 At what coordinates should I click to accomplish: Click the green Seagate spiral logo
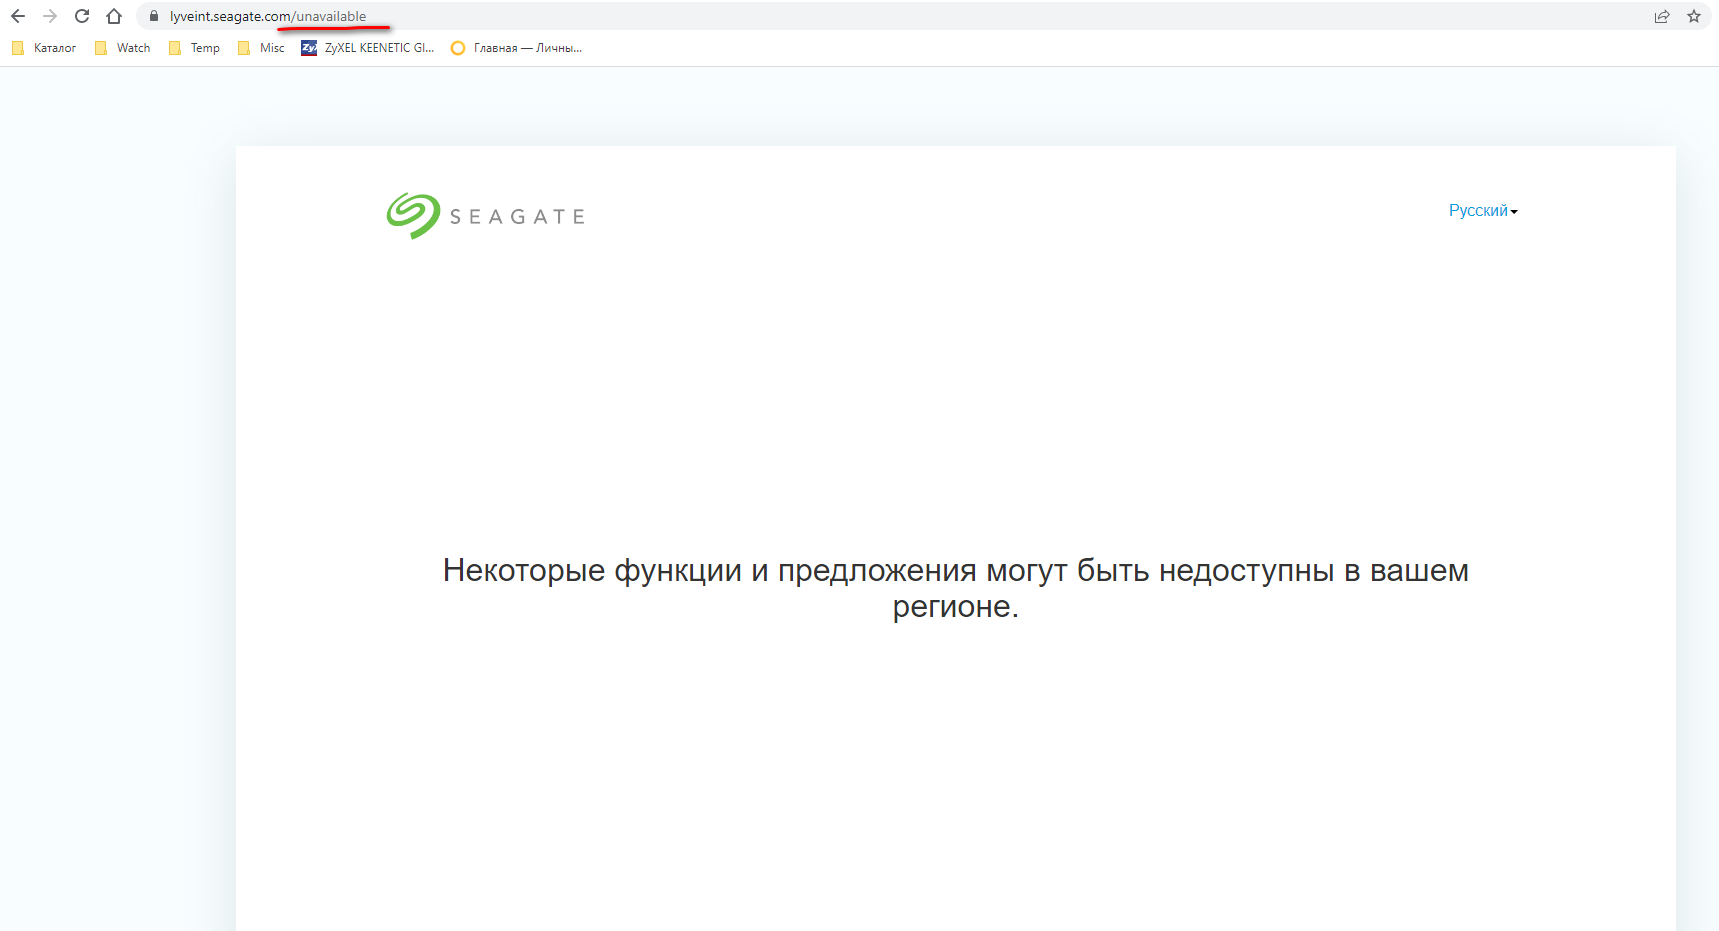[x=413, y=215]
